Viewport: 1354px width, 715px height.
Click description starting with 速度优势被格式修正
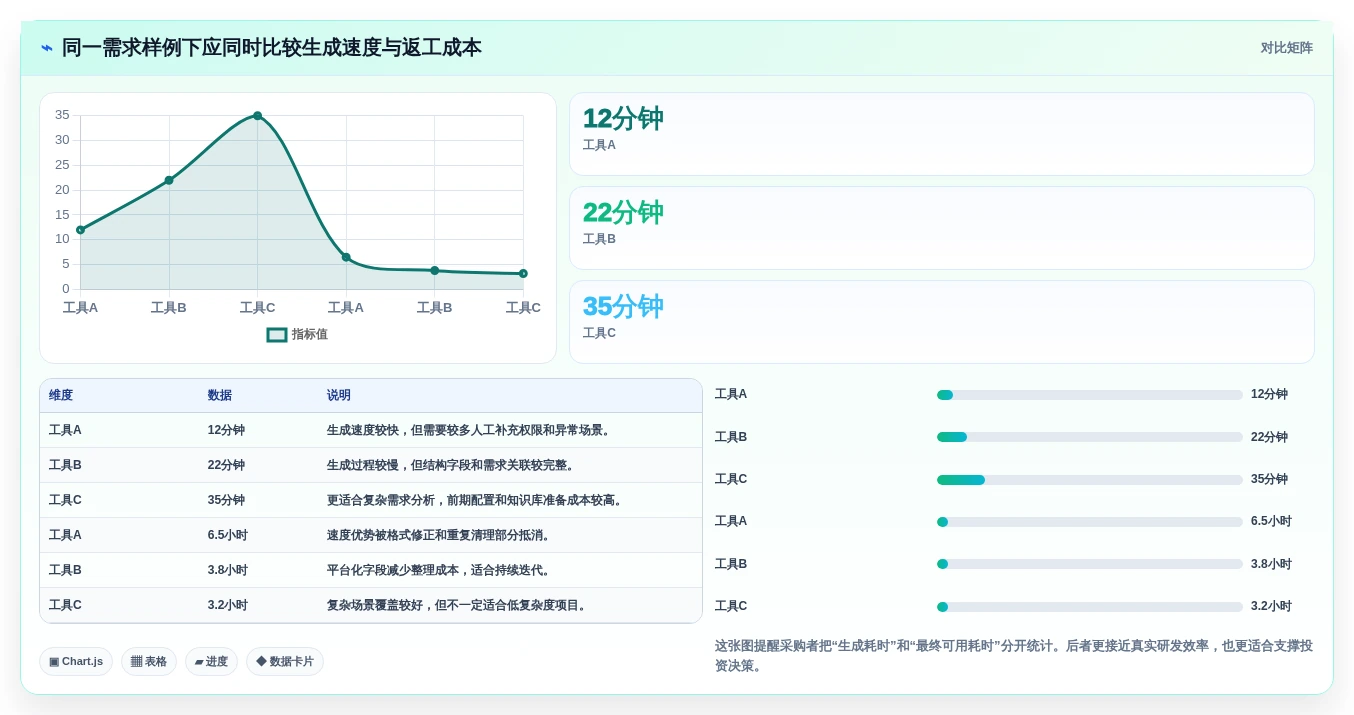pyautogui.click(x=440, y=536)
